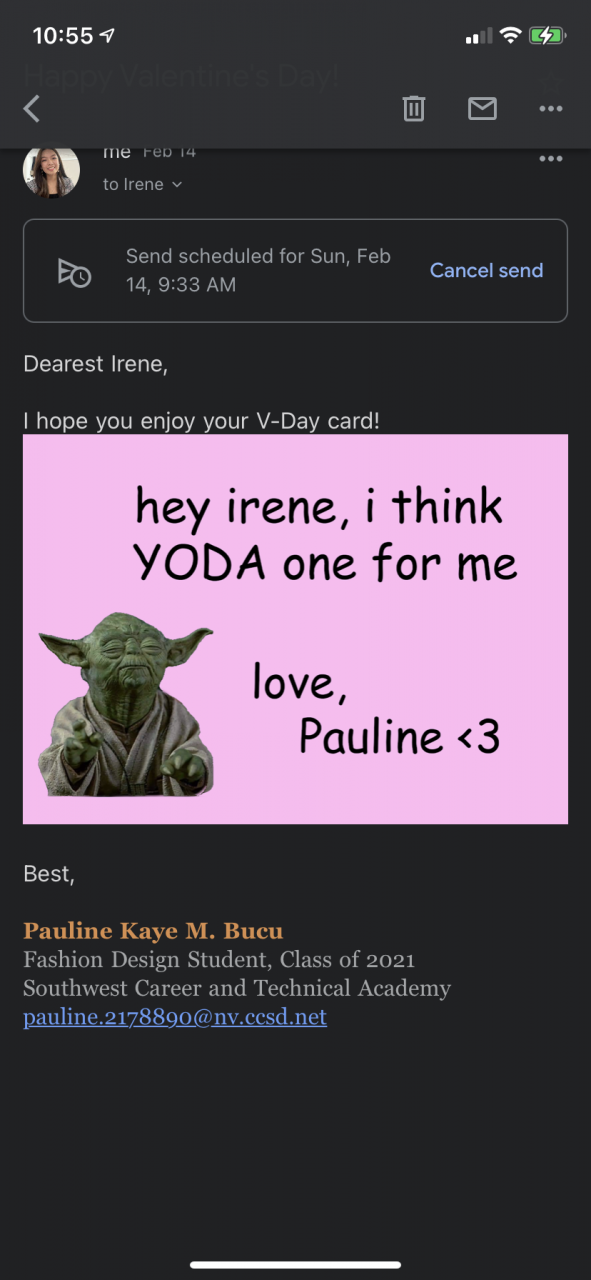The image size is (591, 1280).
Task: Click Cancel send
Action: click(486, 270)
